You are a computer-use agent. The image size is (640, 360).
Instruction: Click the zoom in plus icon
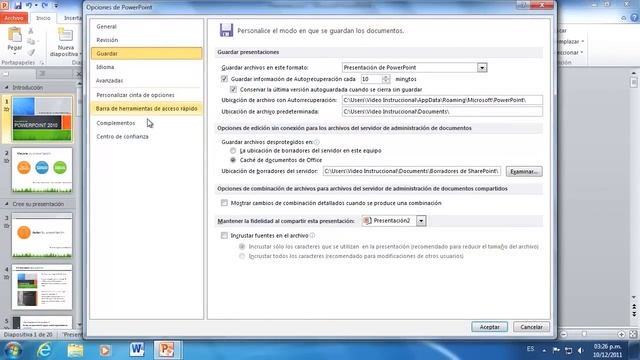click(621, 334)
